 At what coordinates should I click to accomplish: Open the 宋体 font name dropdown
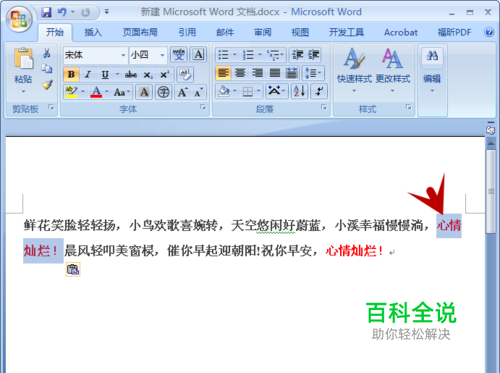(123, 55)
